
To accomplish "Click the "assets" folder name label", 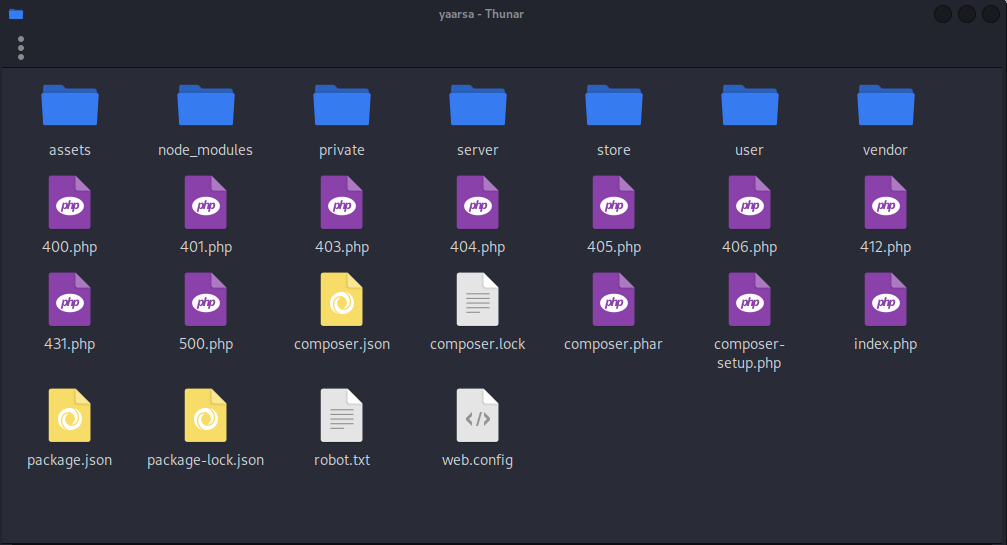I will tap(69, 150).
